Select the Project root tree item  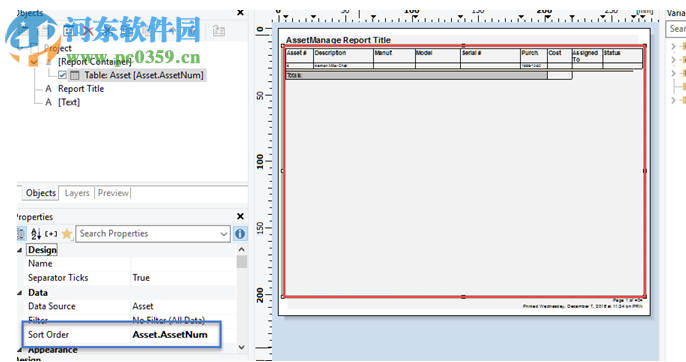57,48
